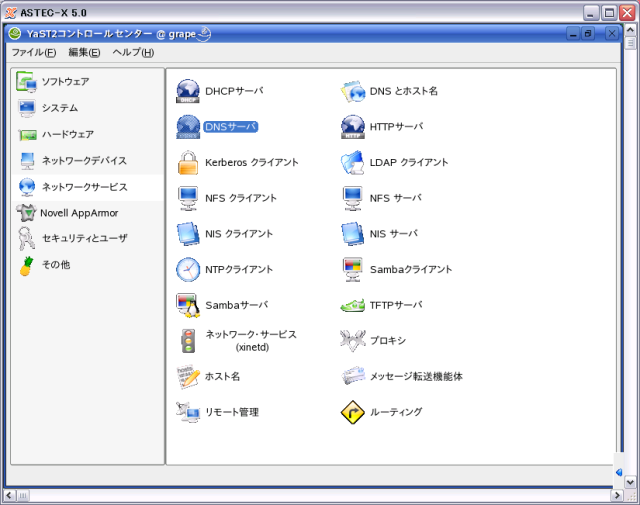The width and height of the screenshot is (640, 505).
Task: Click the リモート管理 label
Action: (x=232, y=412)
